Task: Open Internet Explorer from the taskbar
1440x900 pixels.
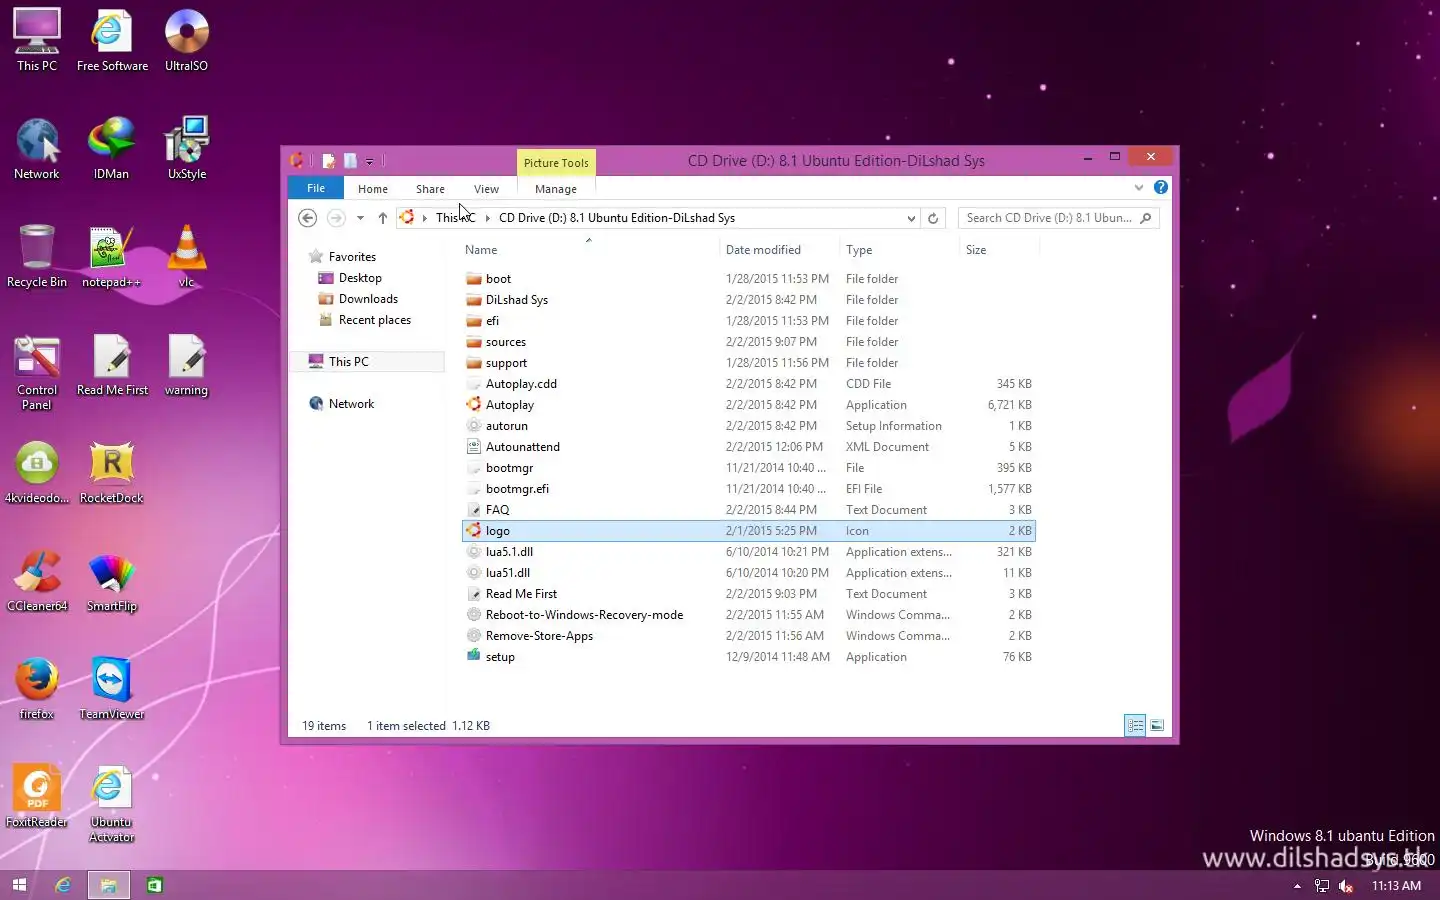Action: pyautogui.click(x=63, y=885)
